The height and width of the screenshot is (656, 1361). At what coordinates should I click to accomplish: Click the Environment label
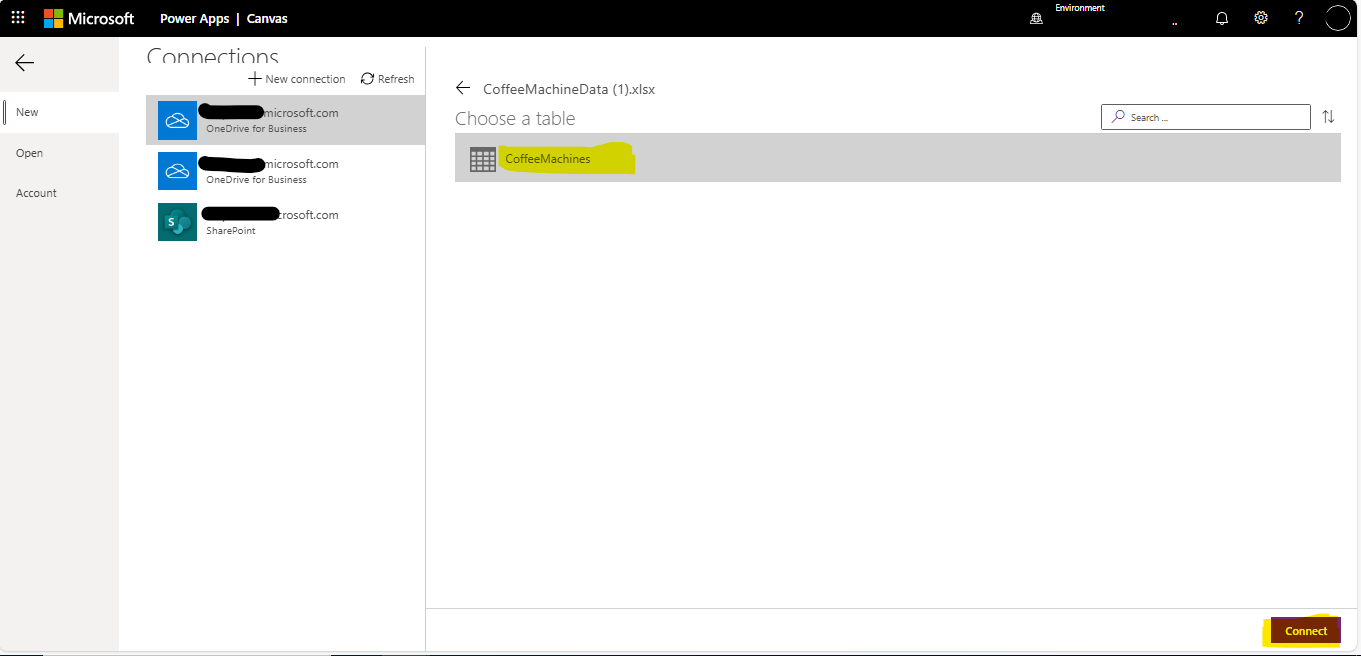coord(1080,8)
